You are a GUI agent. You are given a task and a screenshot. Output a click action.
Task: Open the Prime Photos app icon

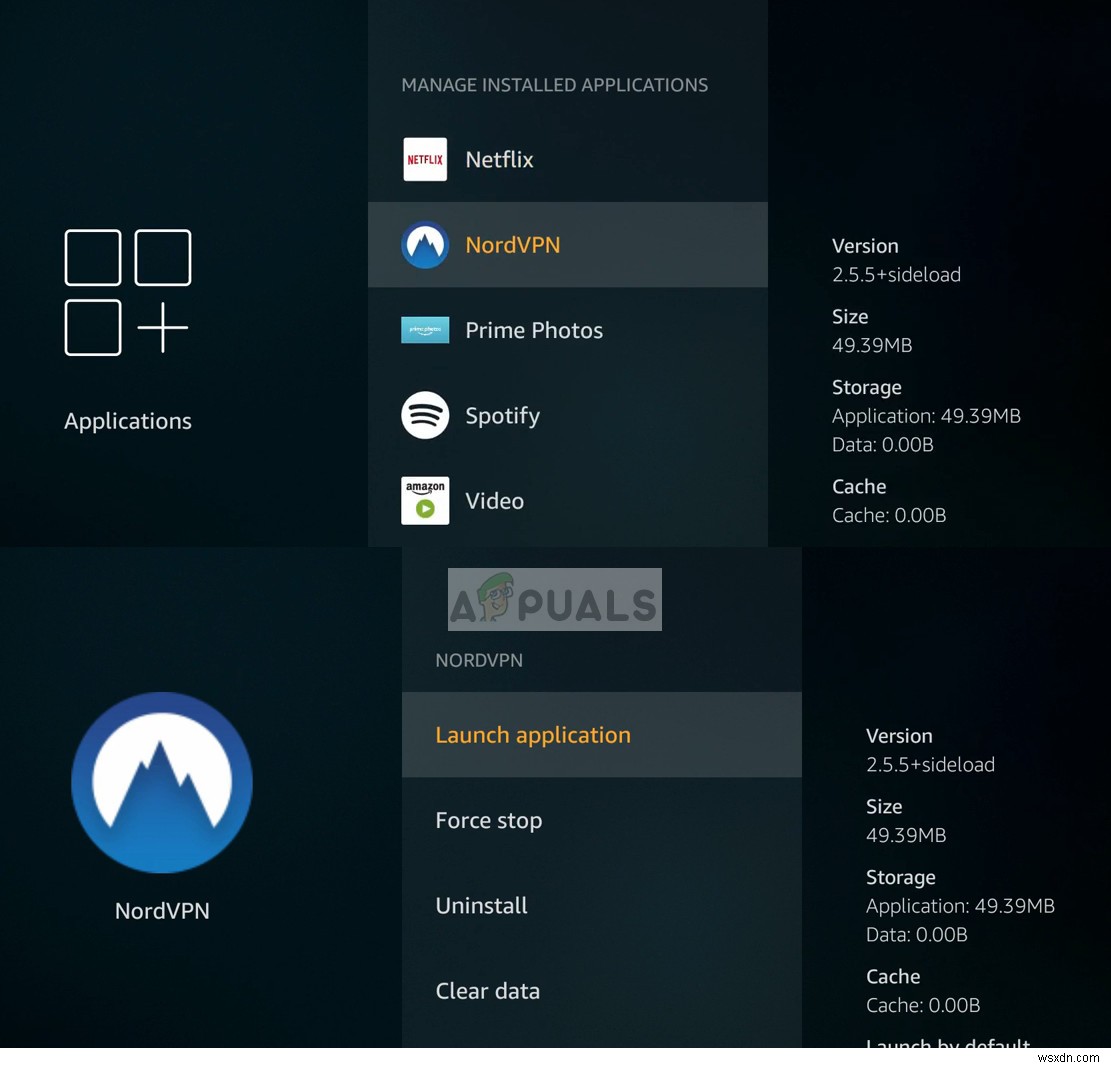click(x=425, y=330)
